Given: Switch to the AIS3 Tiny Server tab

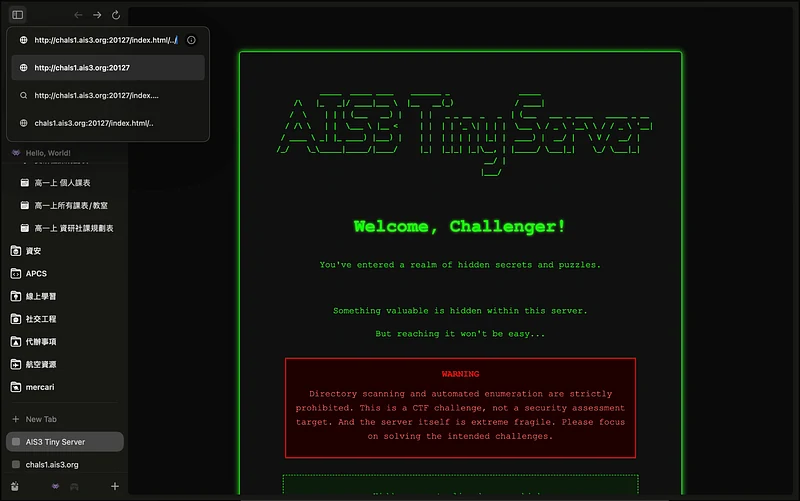Looking at the screenshot, I should tap(65, 442).
